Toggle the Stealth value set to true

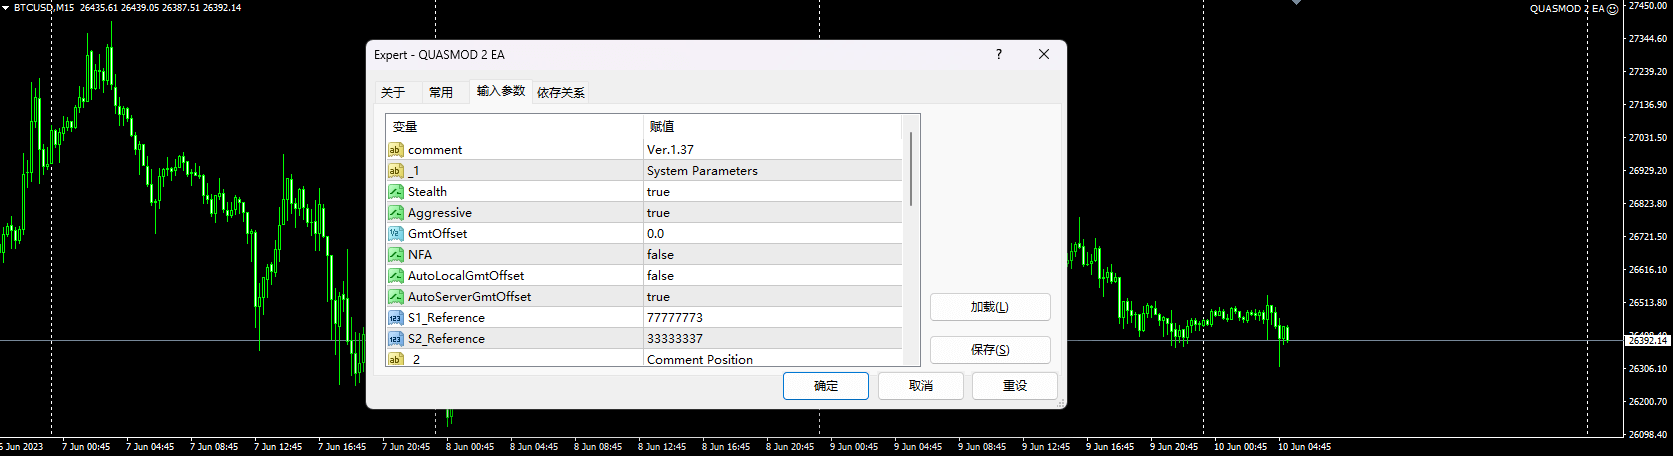(x=658, y=192)
